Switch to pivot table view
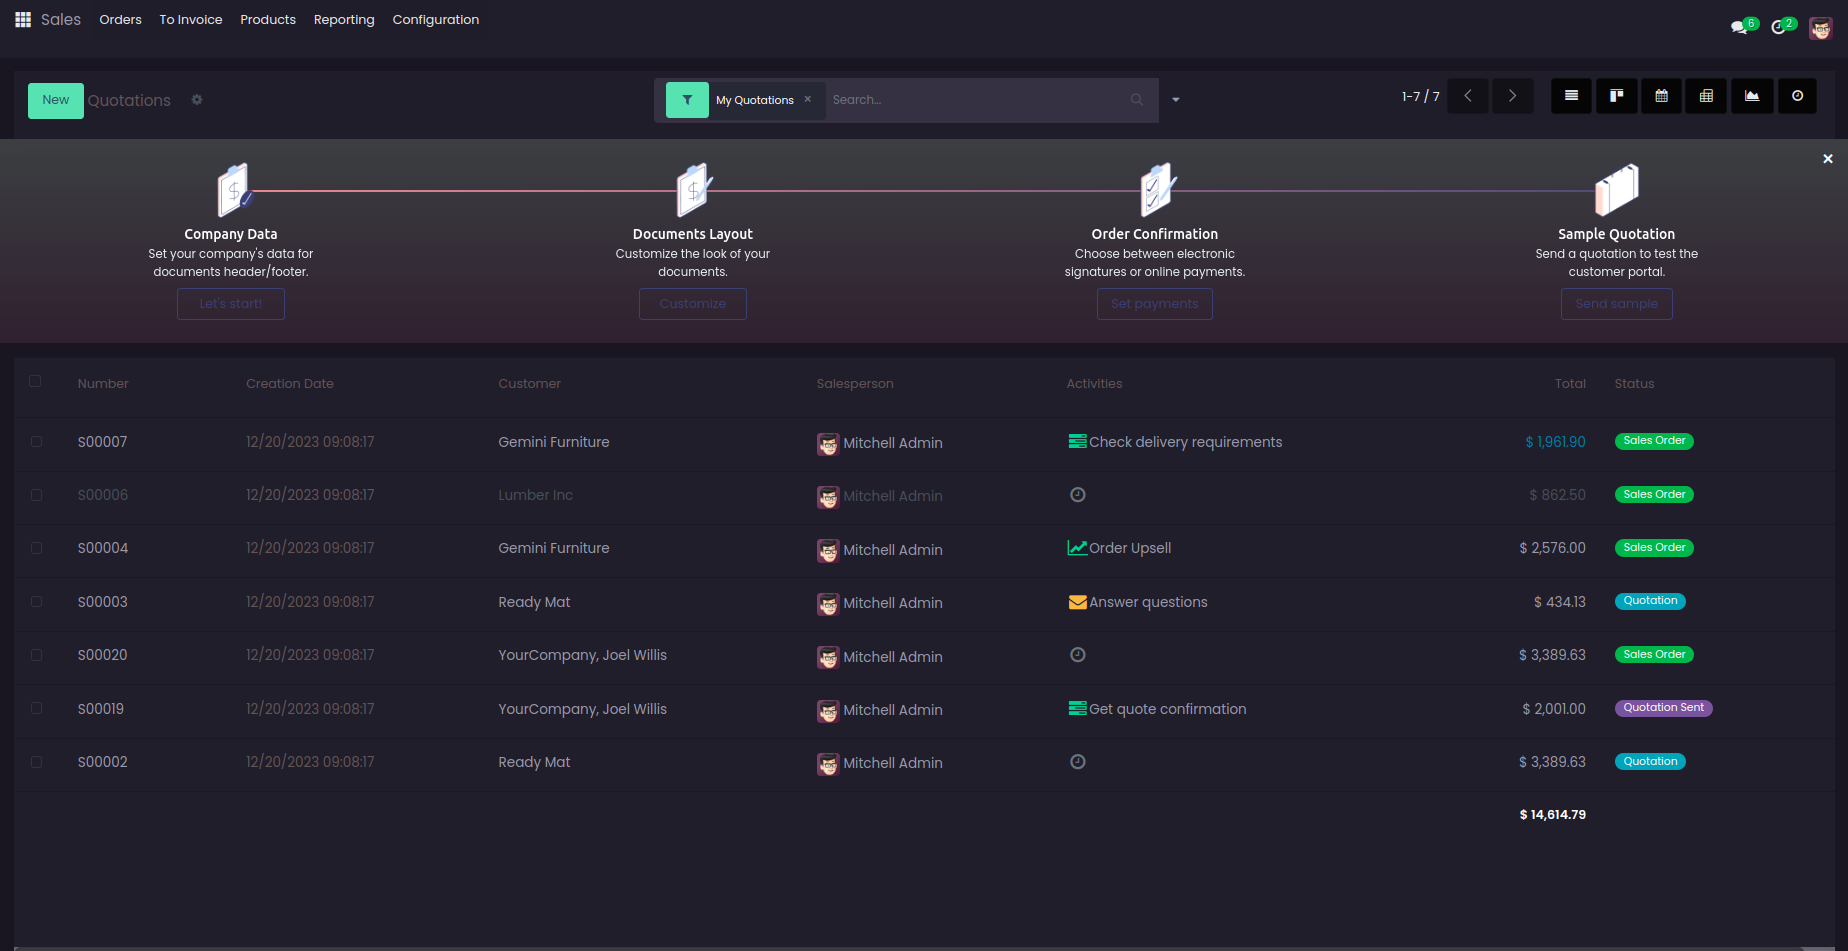The height and width of the screenshot is (951, 1848). click(x=1707, y=96)
